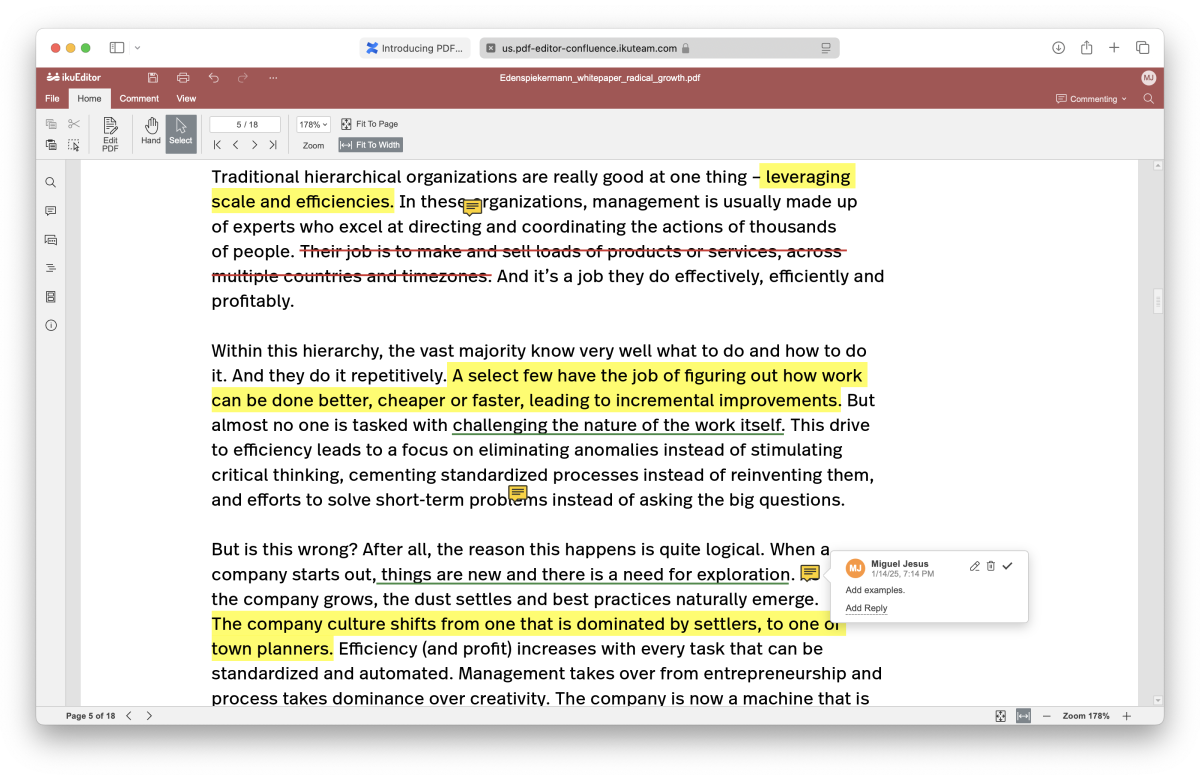Go to next page in status bar
This screenshot has height=780, width=1200.
(149, 716)
